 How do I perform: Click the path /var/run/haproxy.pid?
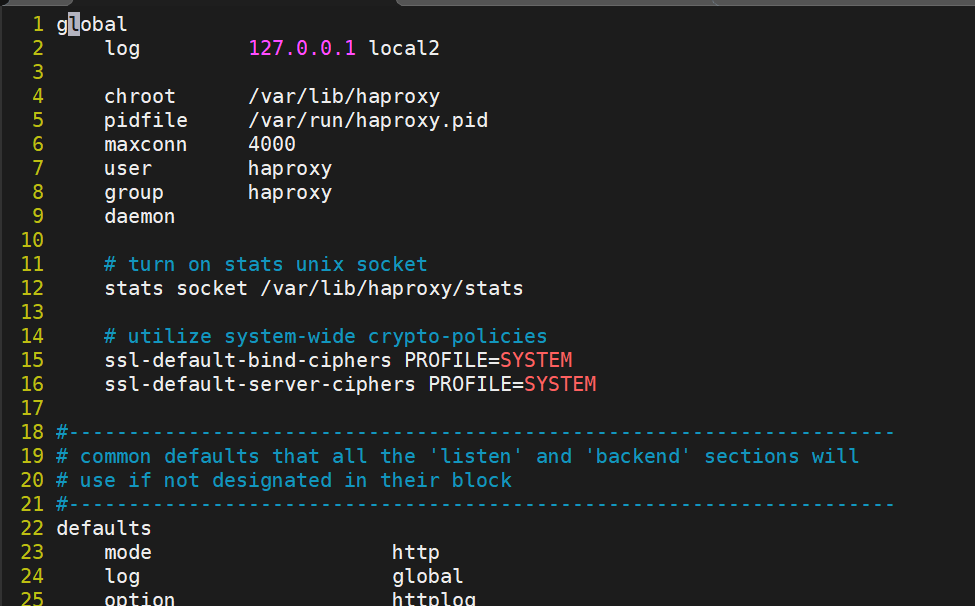click(x=368, y=120)
